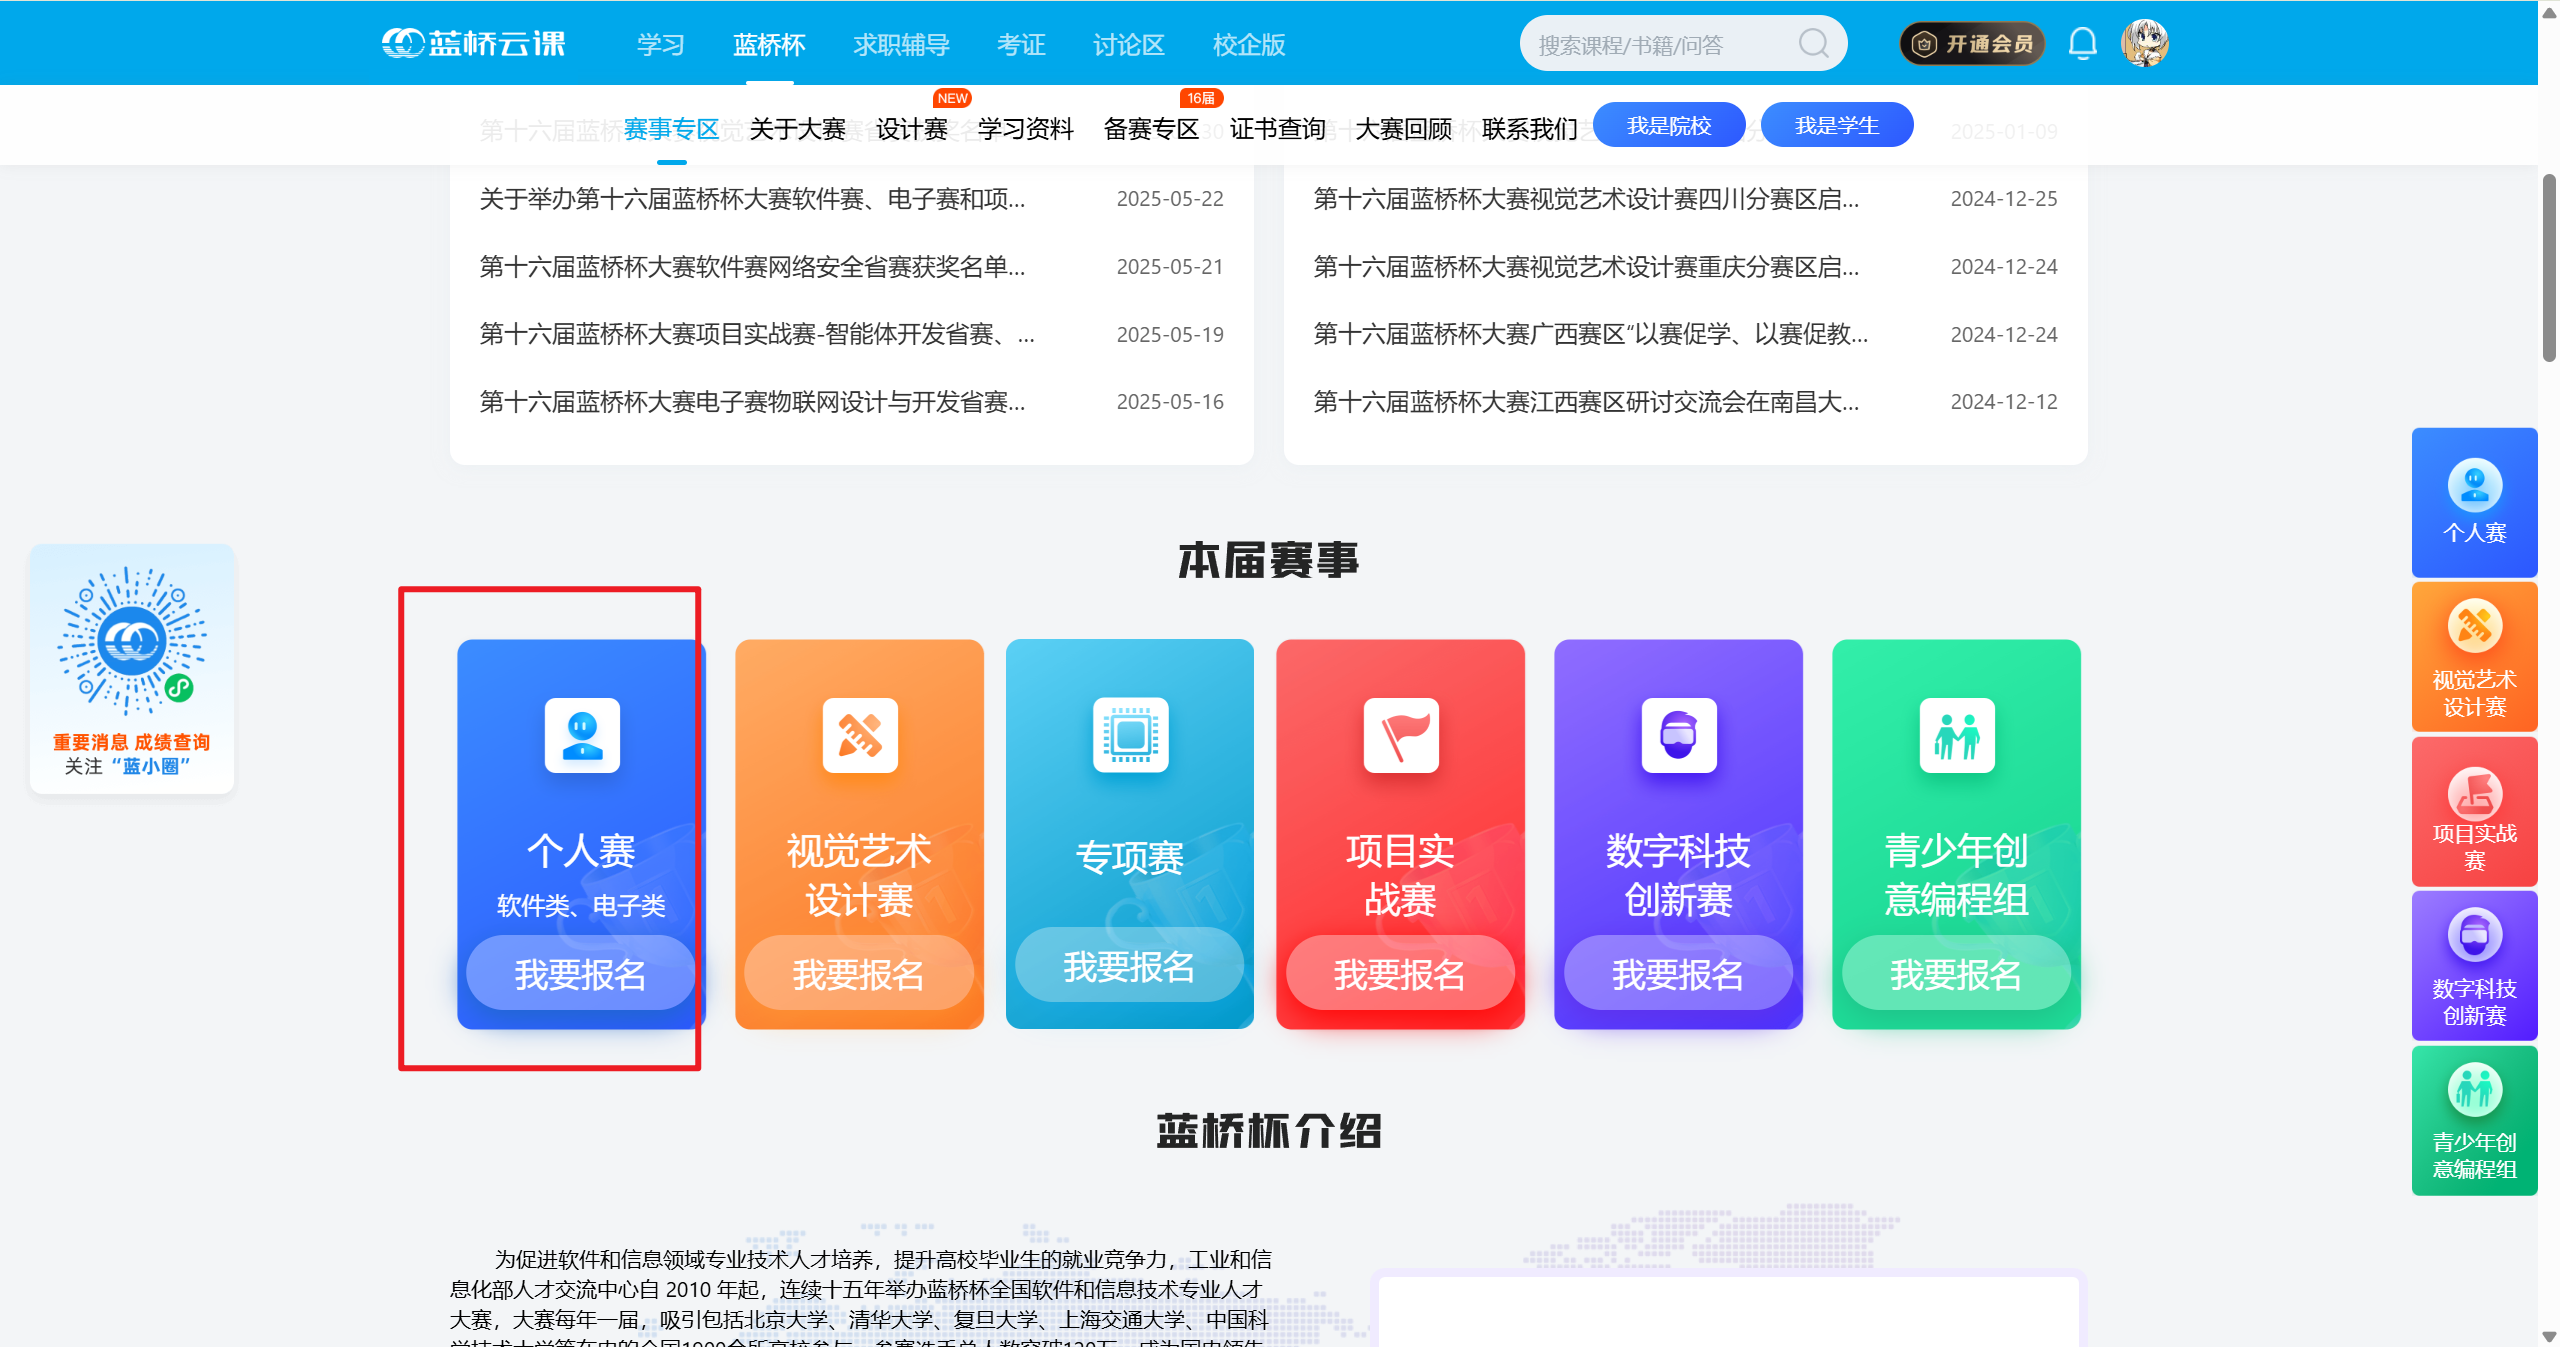Open the 求职辅导 menu item
Viewport: 2560px width, 1347px height.
(x=899, y=43)
